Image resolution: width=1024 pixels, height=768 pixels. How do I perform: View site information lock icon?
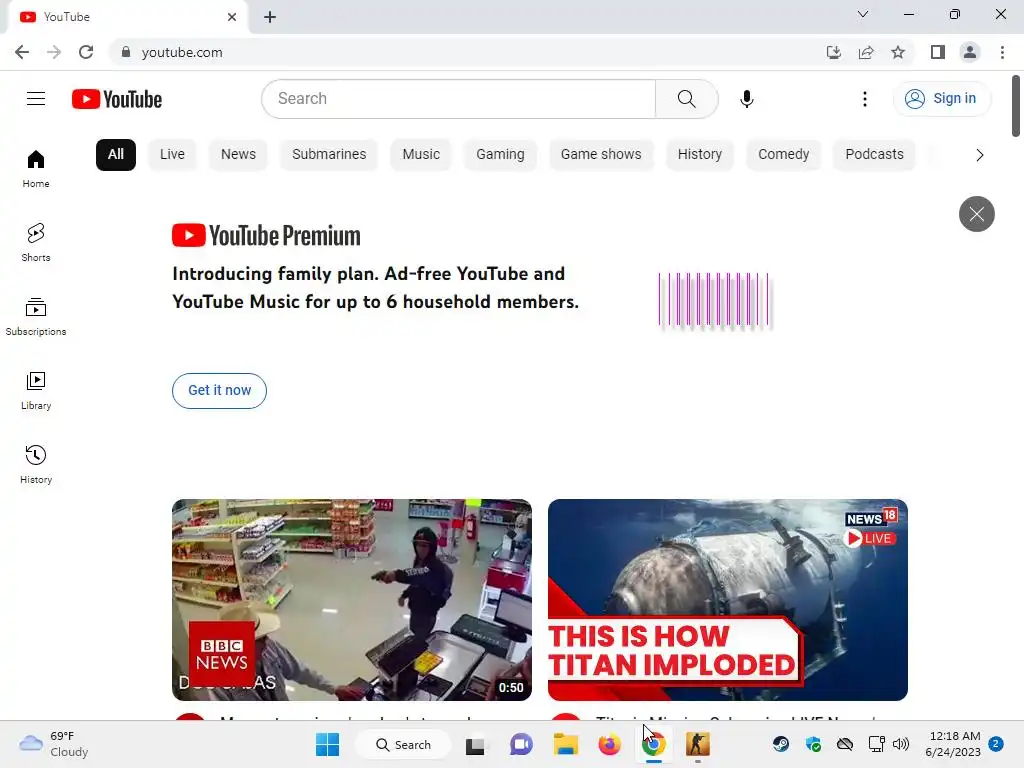tap(126, 52)
